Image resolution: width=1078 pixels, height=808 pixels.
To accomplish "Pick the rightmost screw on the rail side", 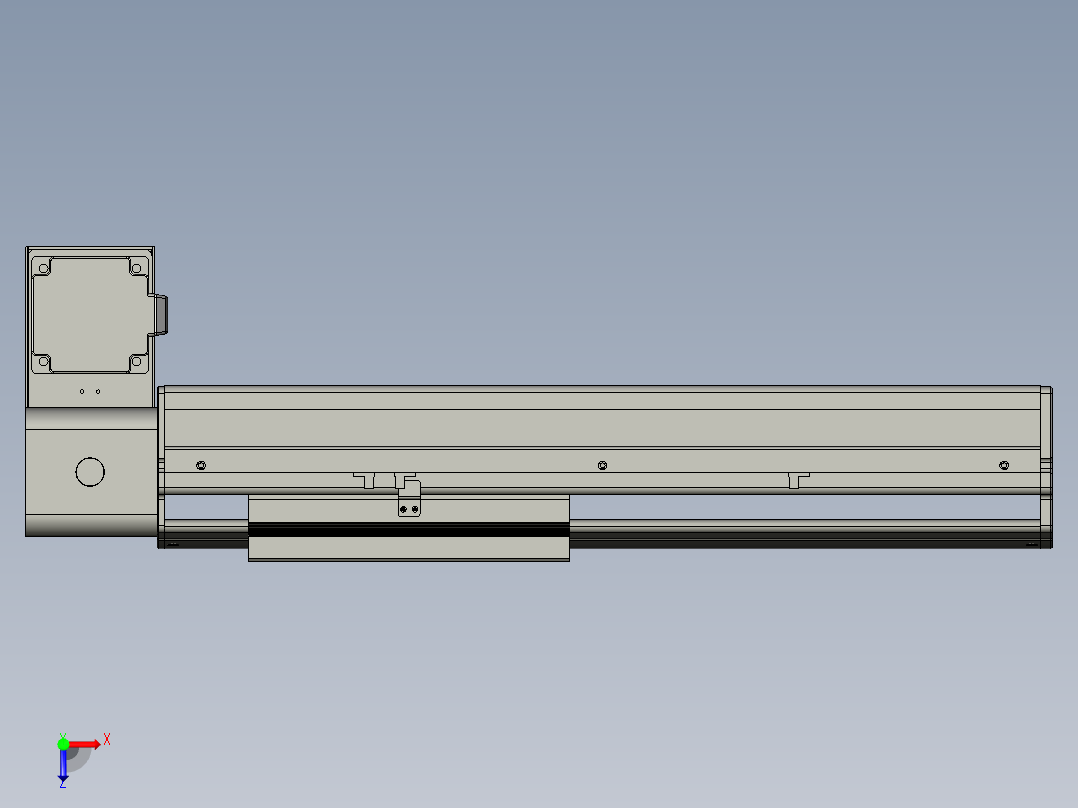I will pyautogui.click(x=1004, y=466).
